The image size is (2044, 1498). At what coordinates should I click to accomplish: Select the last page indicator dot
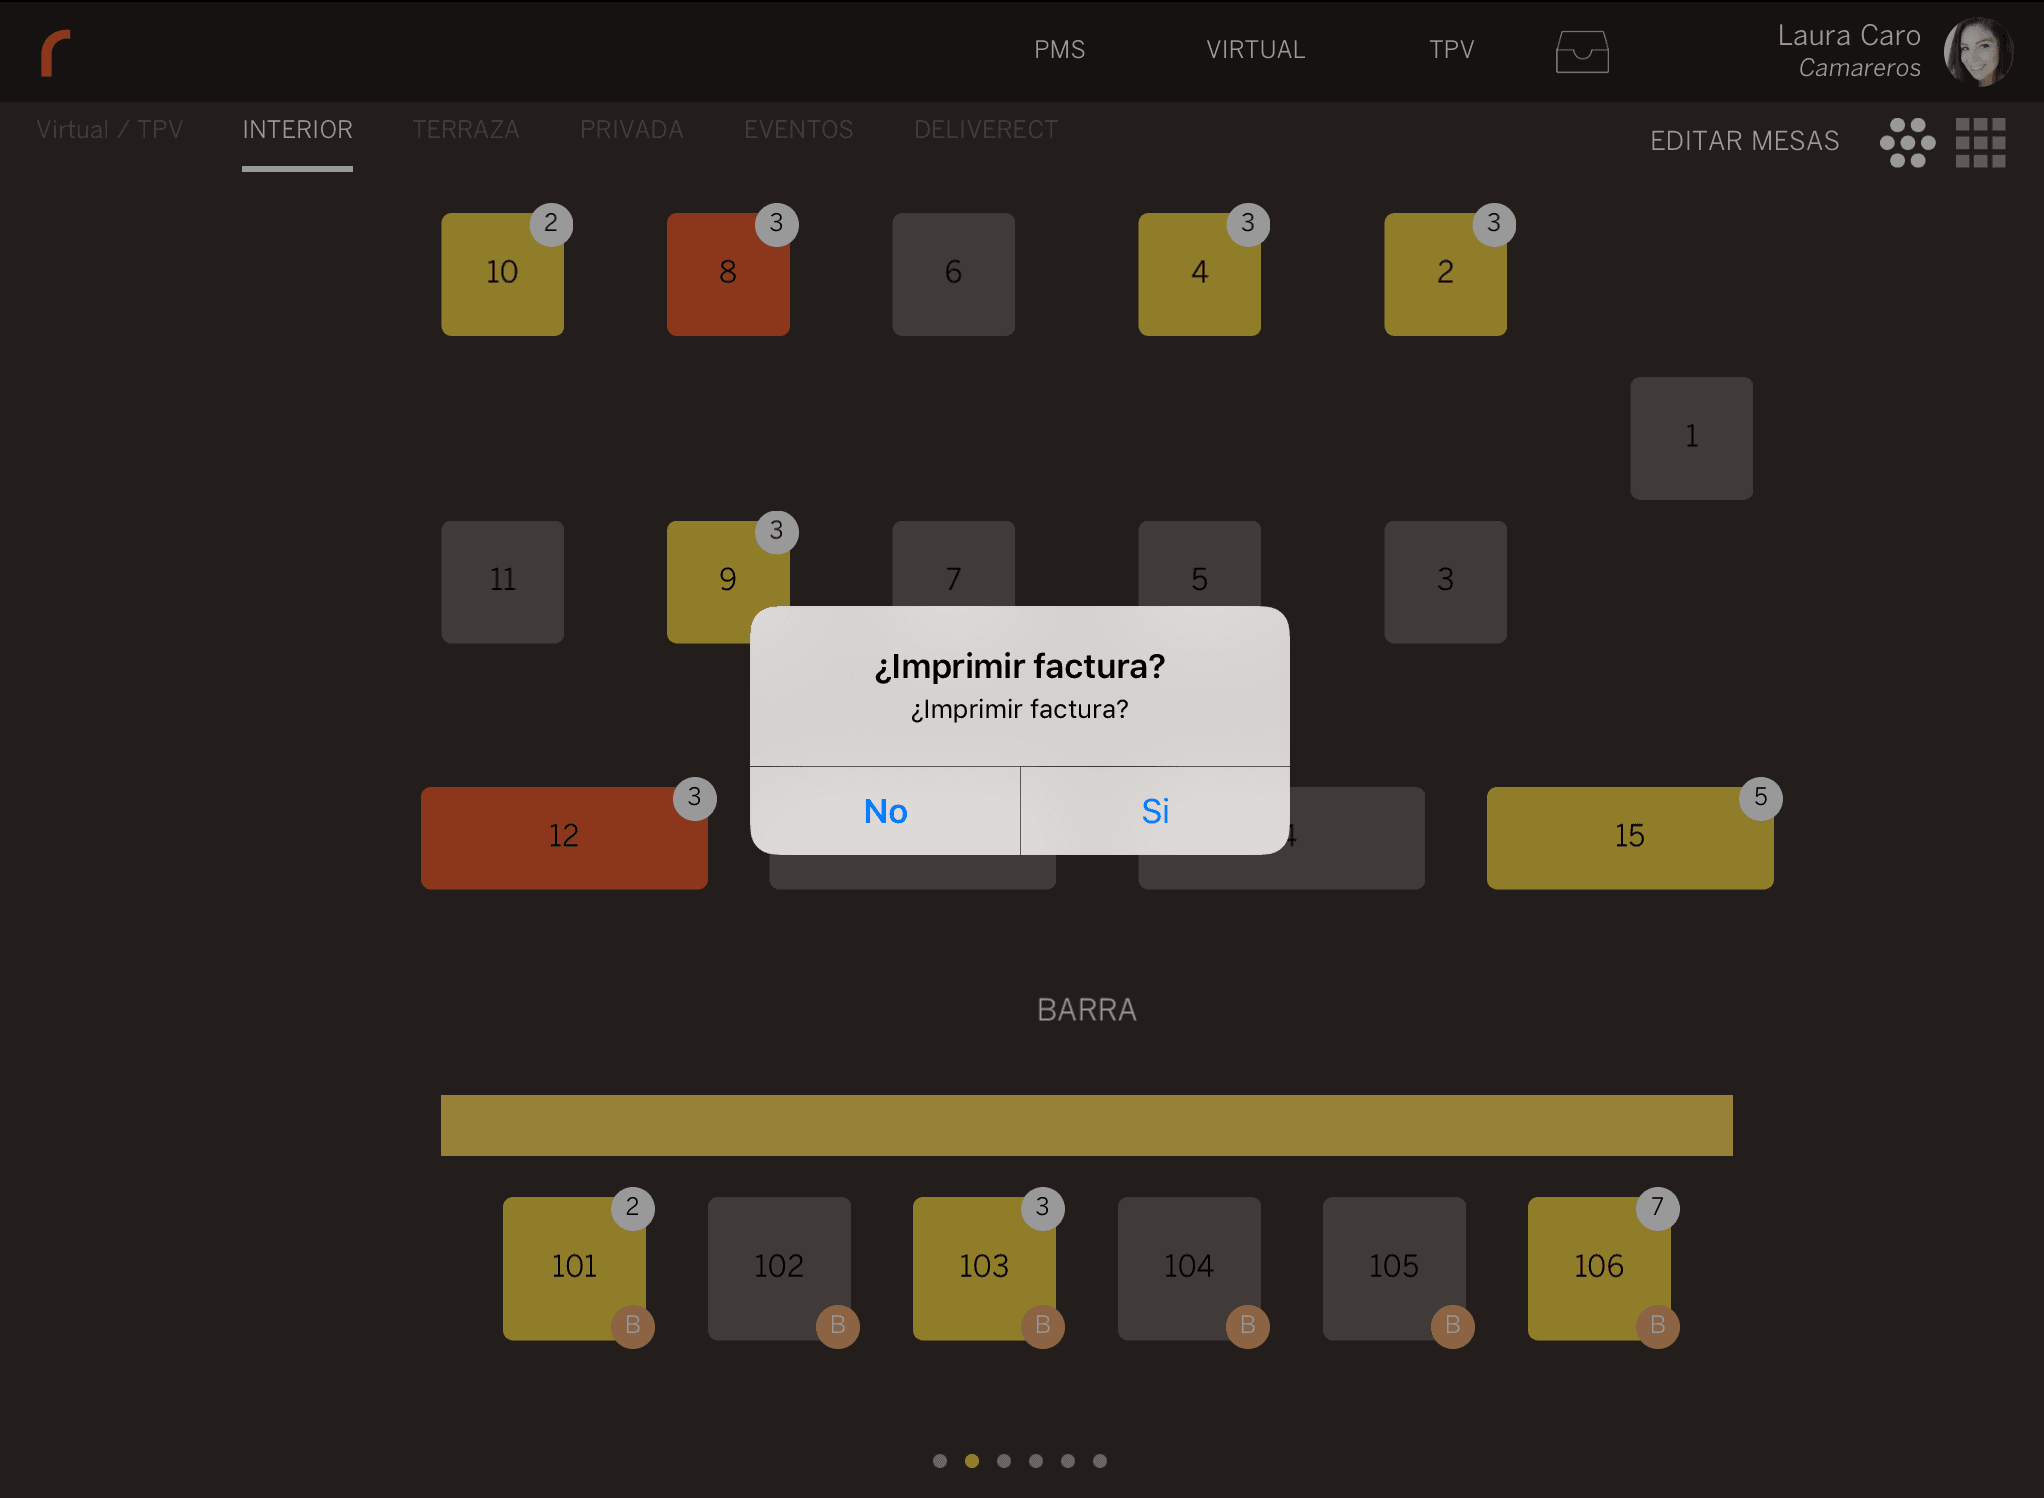tap(1100, 1461)
